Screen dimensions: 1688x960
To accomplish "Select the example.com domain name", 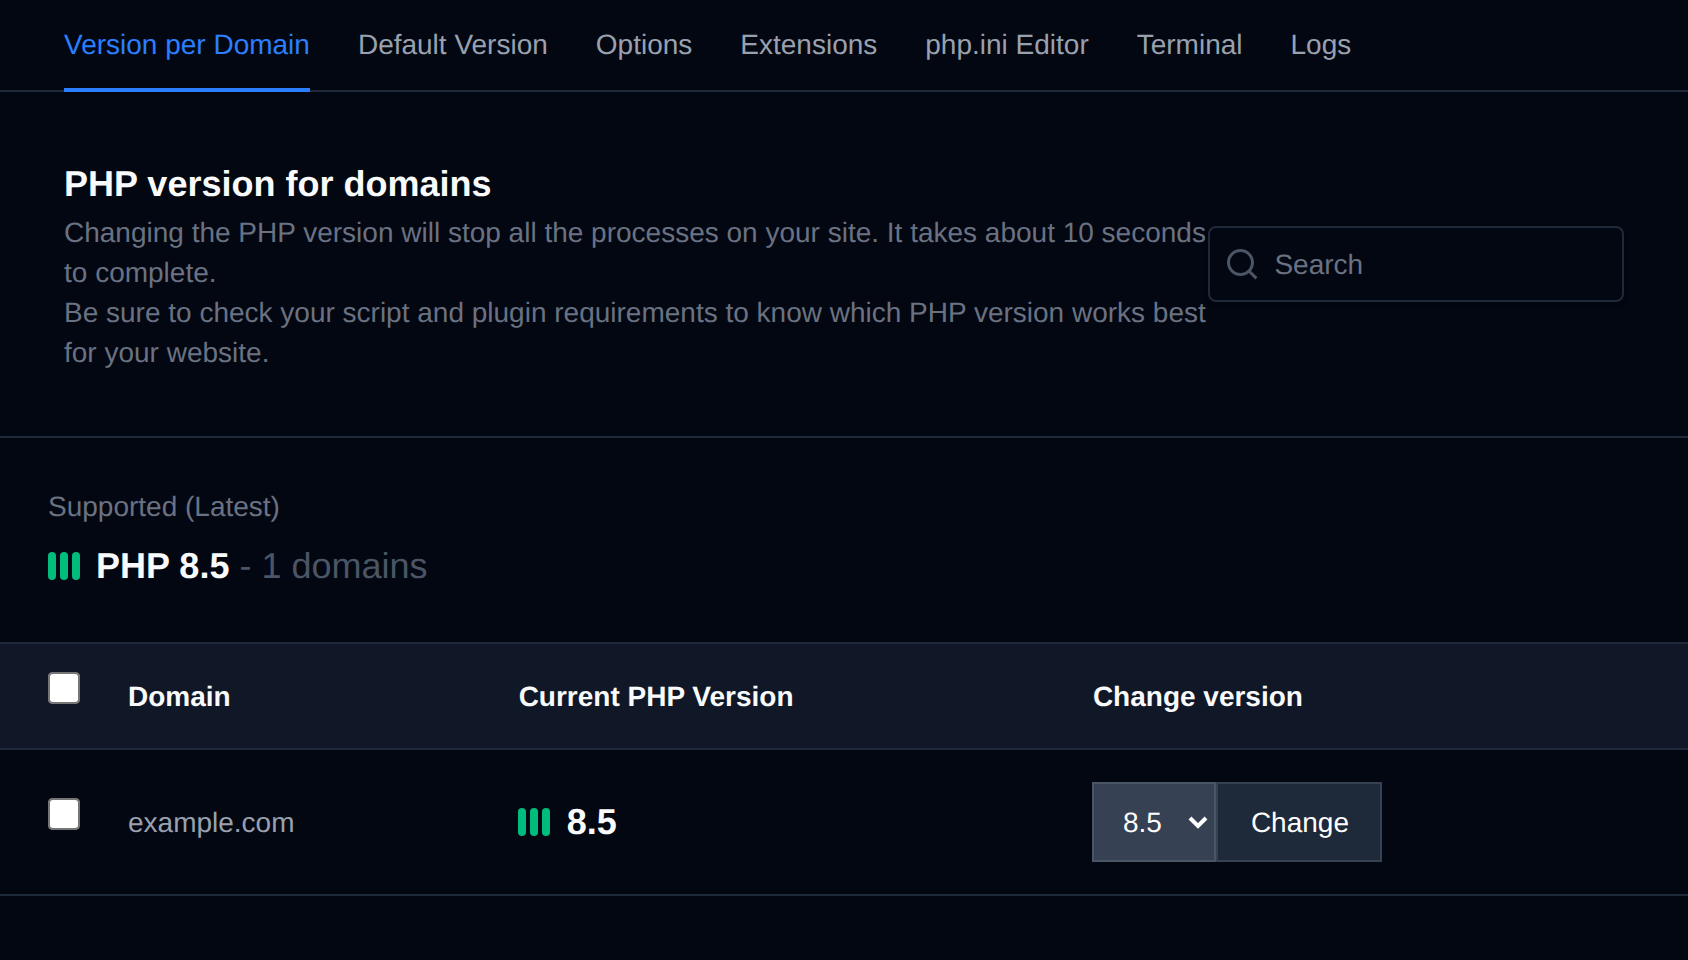I will coord(211,822).
